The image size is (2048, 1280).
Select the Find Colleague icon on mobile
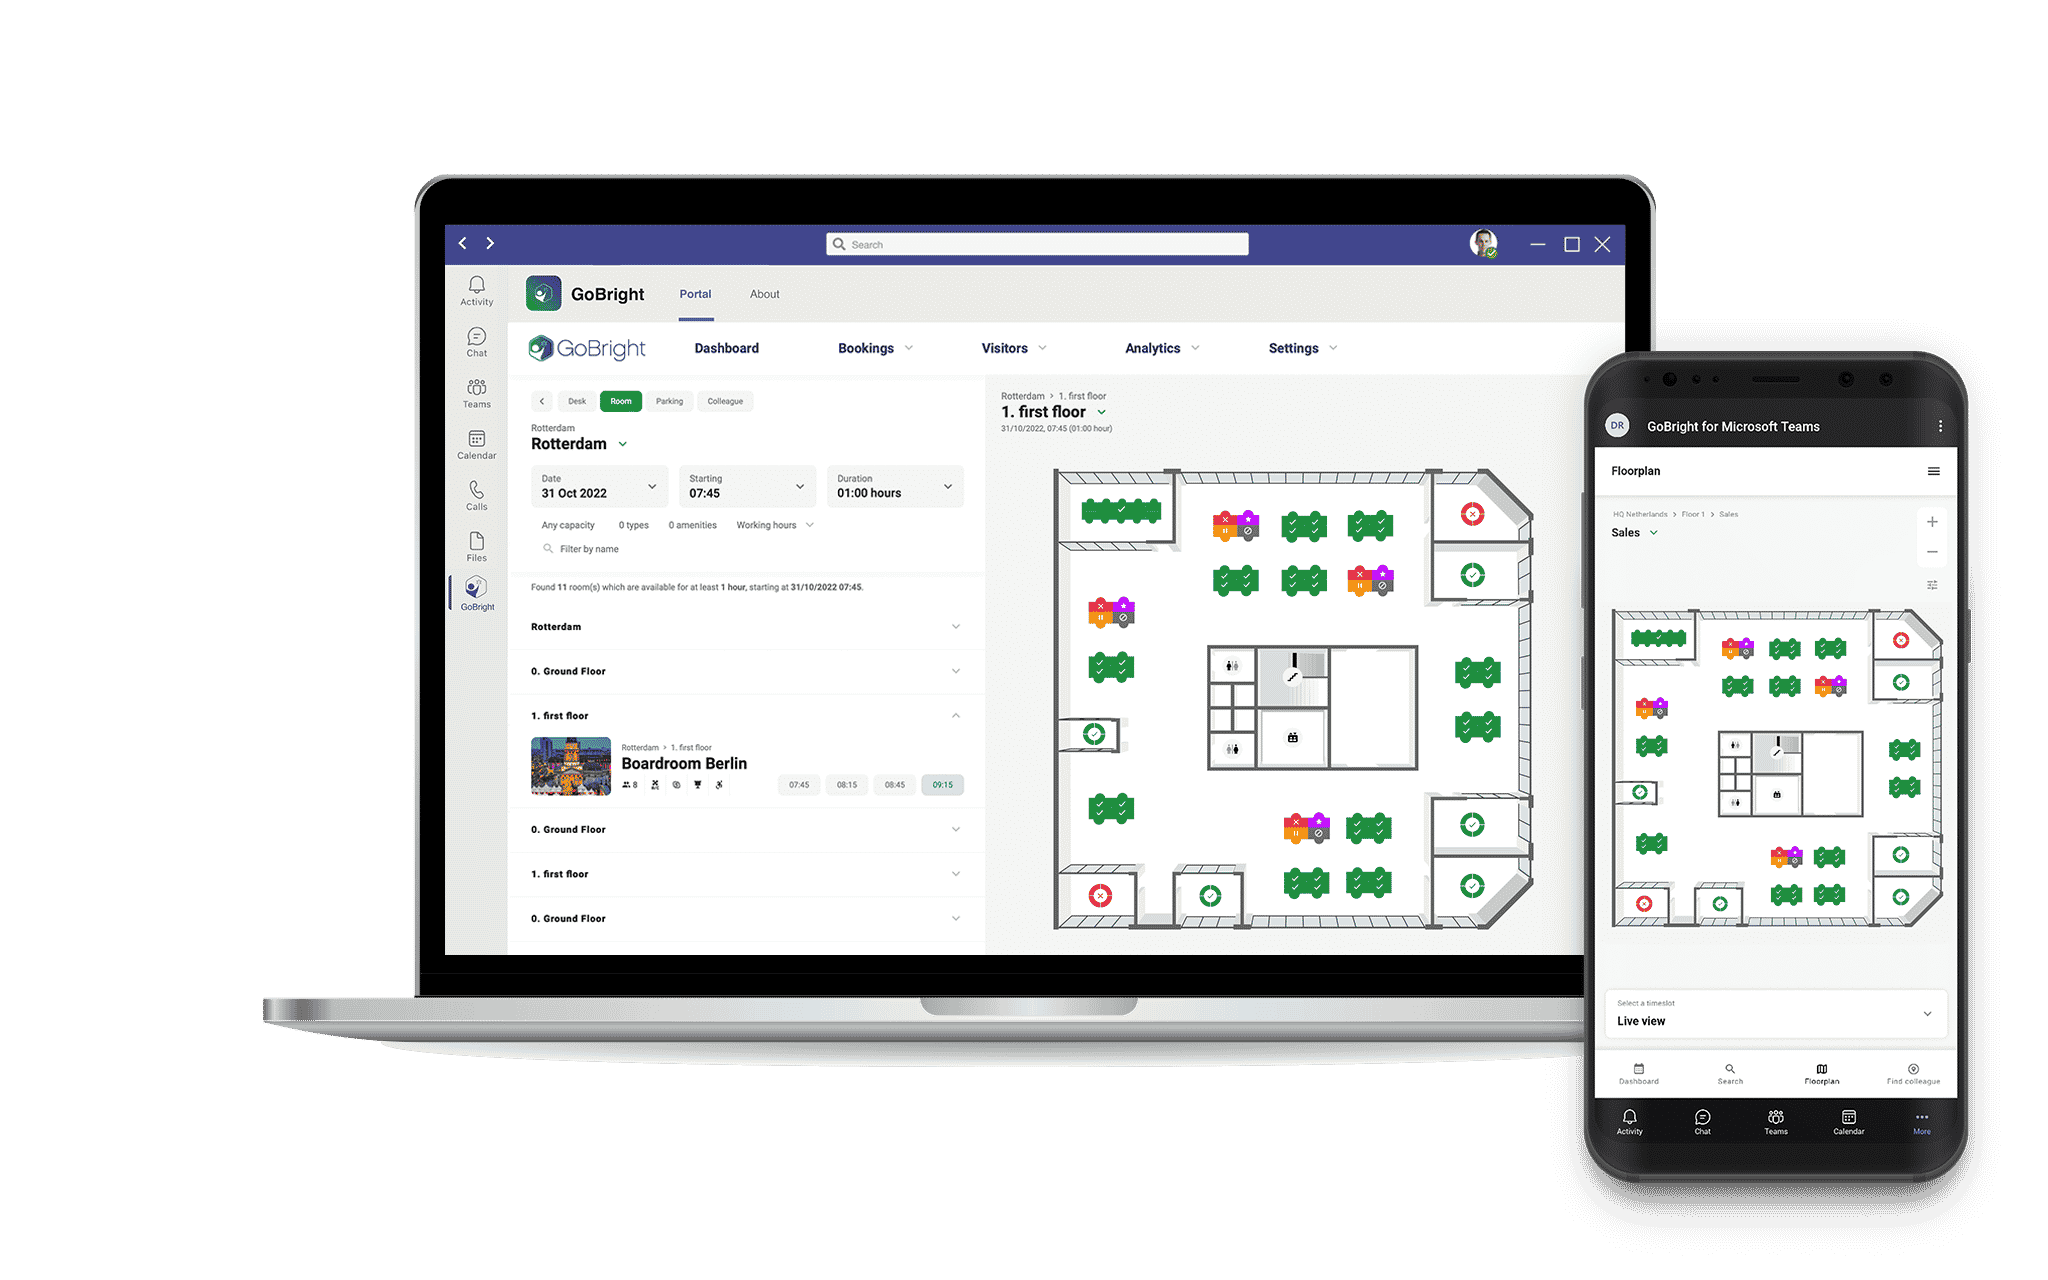point(1912,1072)
